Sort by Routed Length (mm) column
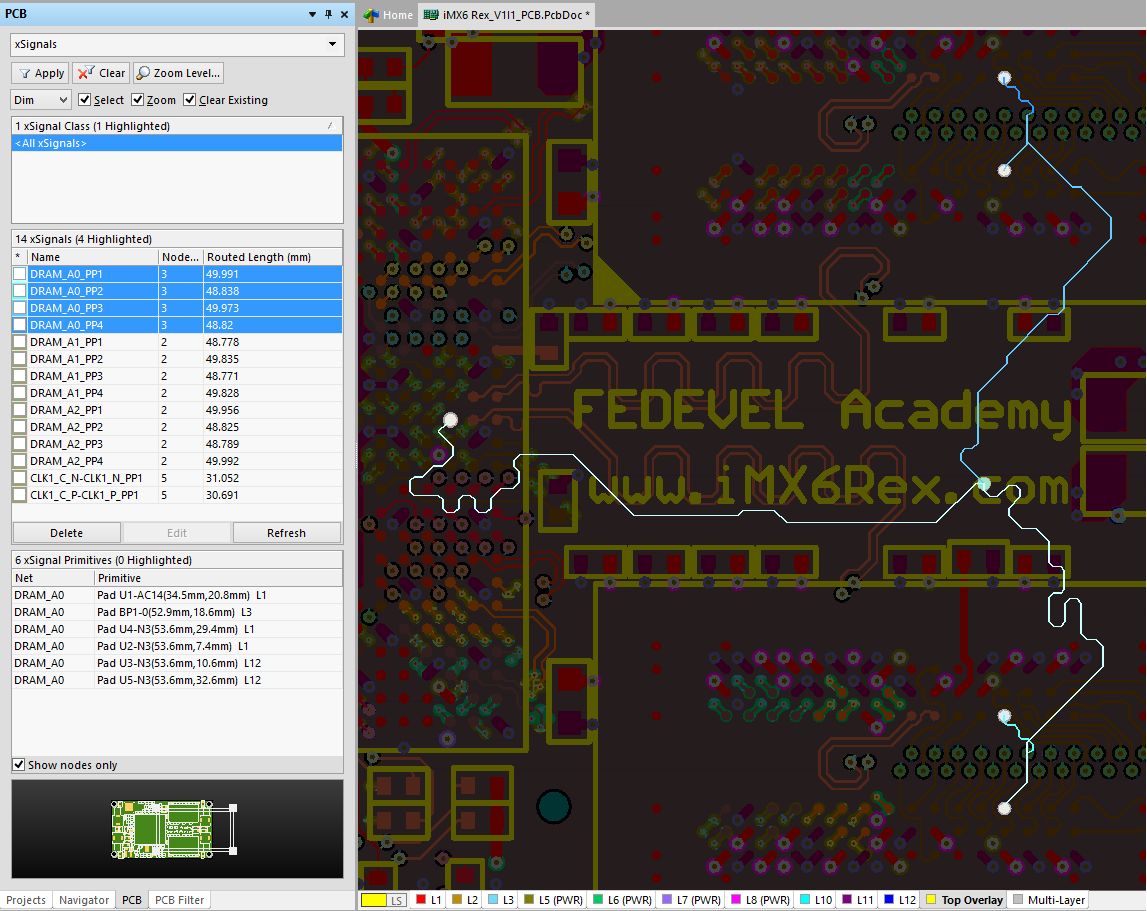The height and width of the screenshot is (911, 1147). 272,257
